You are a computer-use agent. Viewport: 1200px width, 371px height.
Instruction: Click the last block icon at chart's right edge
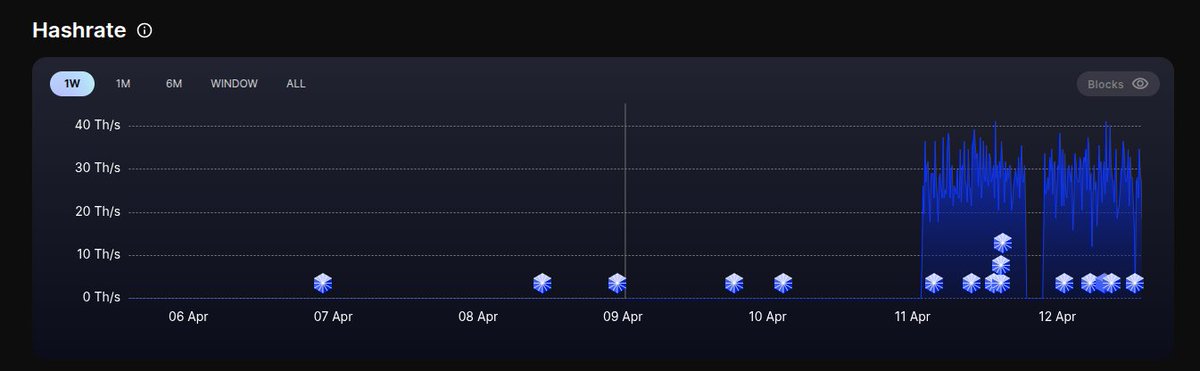[x=1135, y=283]
